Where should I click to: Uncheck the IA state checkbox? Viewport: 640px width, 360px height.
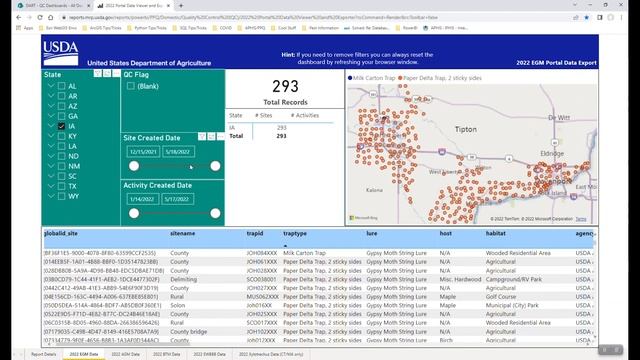click(x=61, y=126)
